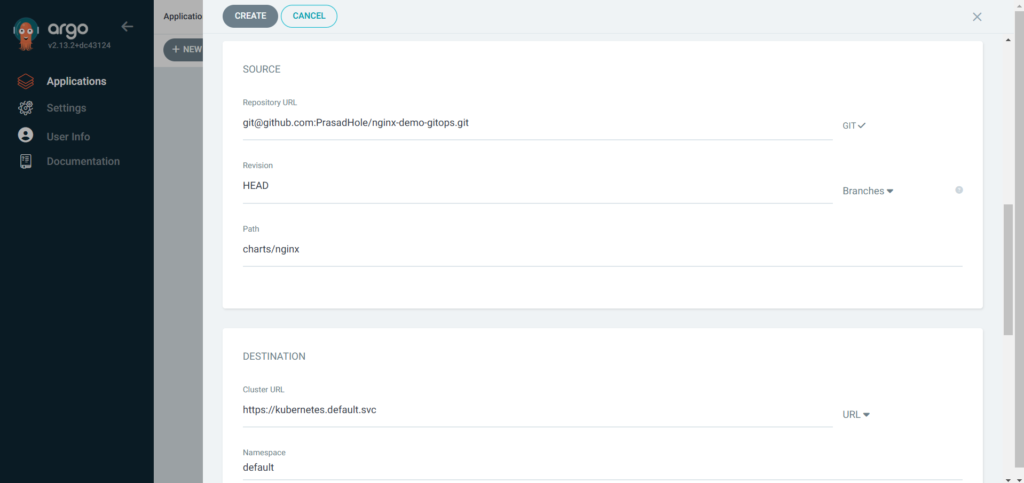1024x483 pixels.
Task: Click the CREATE button
Action: (x=250, y=16)
